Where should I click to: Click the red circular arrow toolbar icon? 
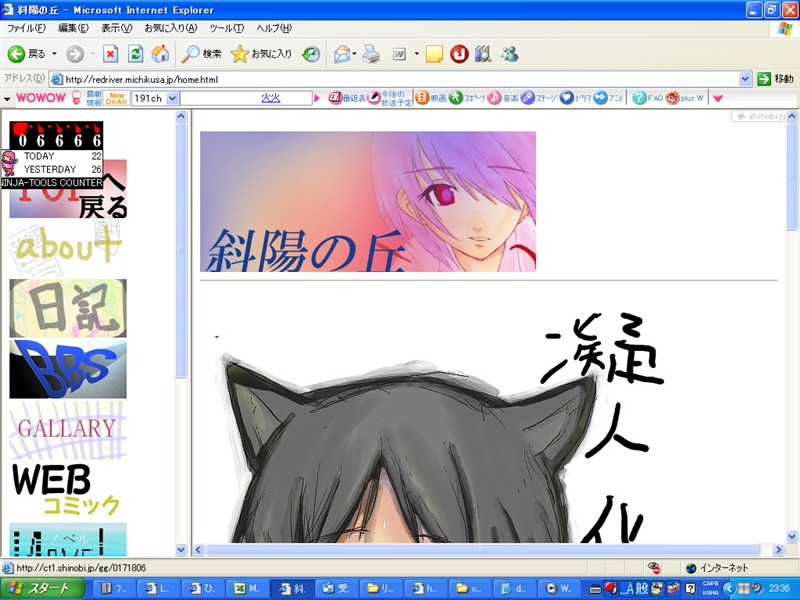(459, 54)
